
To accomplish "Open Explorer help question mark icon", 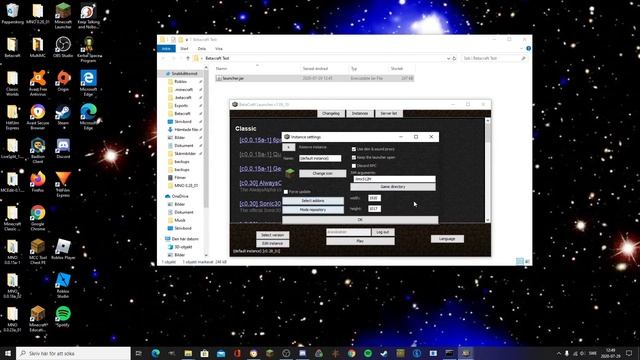I will [x=528, y=49].
